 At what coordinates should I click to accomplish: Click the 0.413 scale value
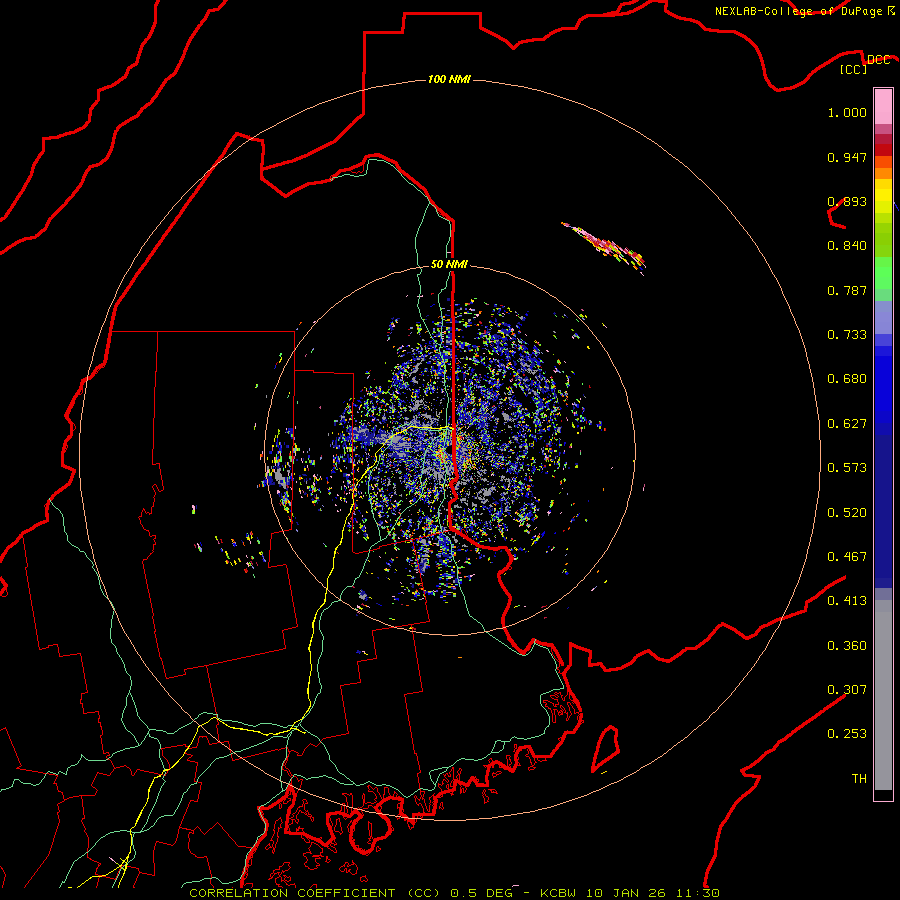point(847,601)
